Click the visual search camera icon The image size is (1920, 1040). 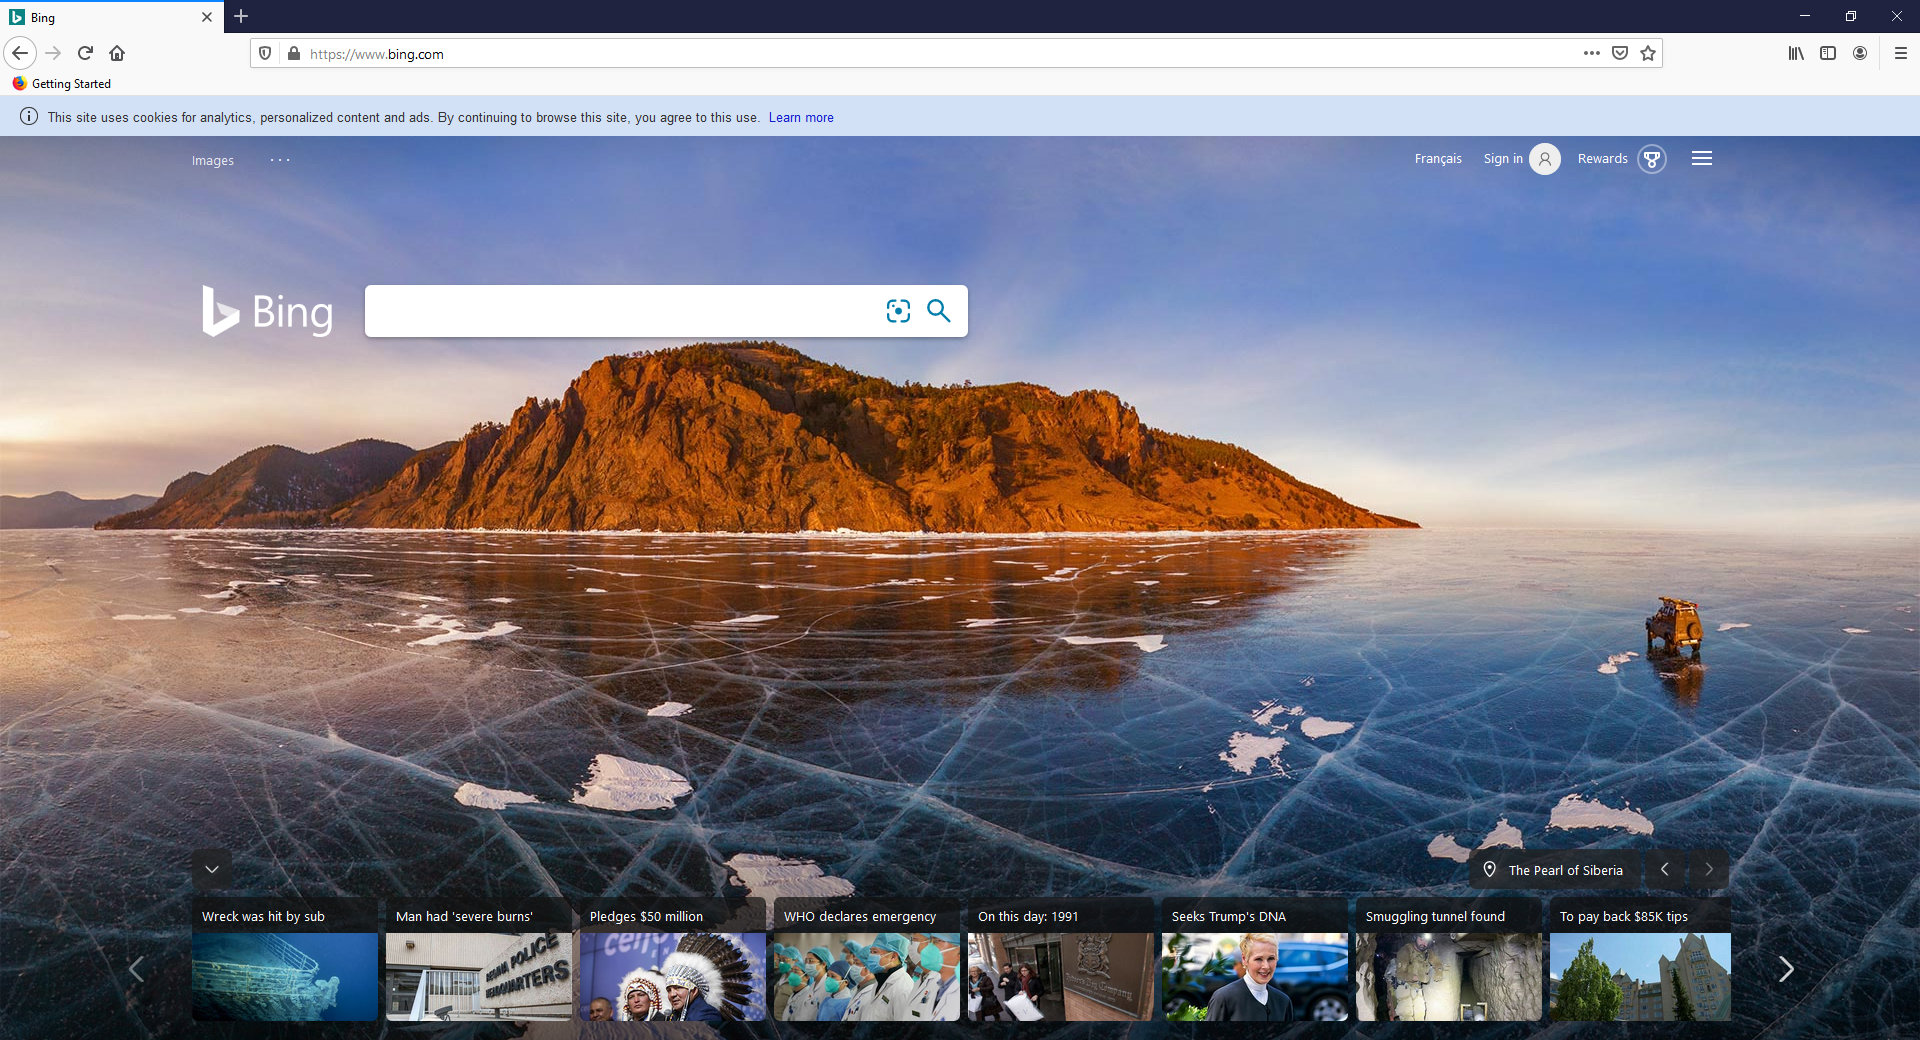(x=898, y=311)
